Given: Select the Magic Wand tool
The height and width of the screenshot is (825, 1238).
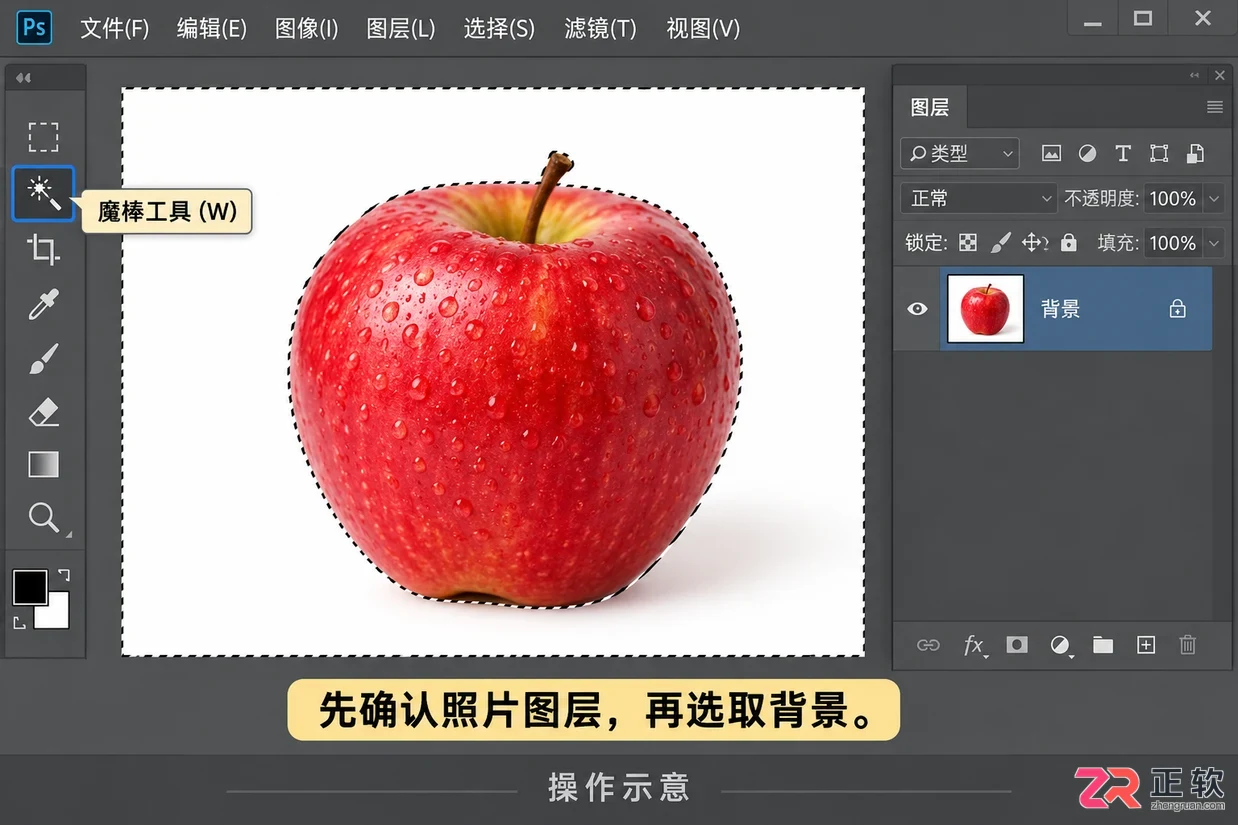Looking at the screenshot, I should (43, 193).
